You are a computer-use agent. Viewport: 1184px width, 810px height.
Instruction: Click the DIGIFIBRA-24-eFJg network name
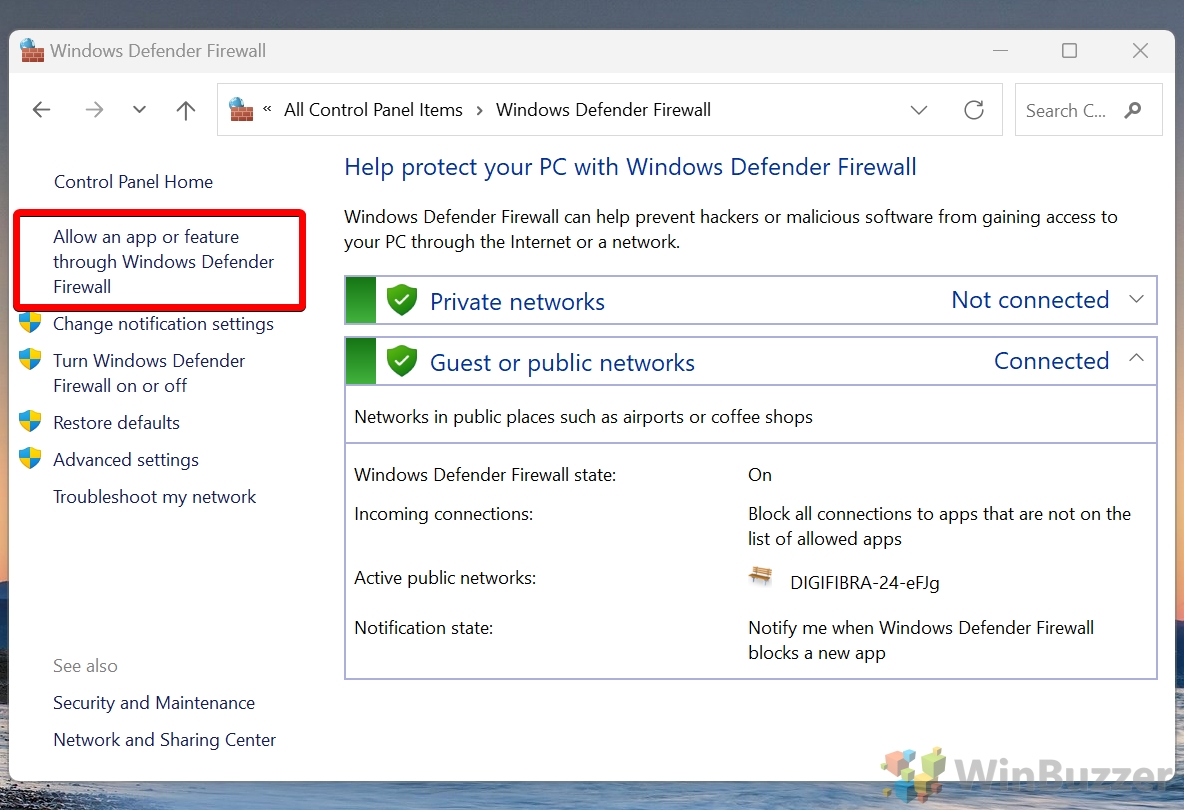pyautogui.click(x=865, y=583)
